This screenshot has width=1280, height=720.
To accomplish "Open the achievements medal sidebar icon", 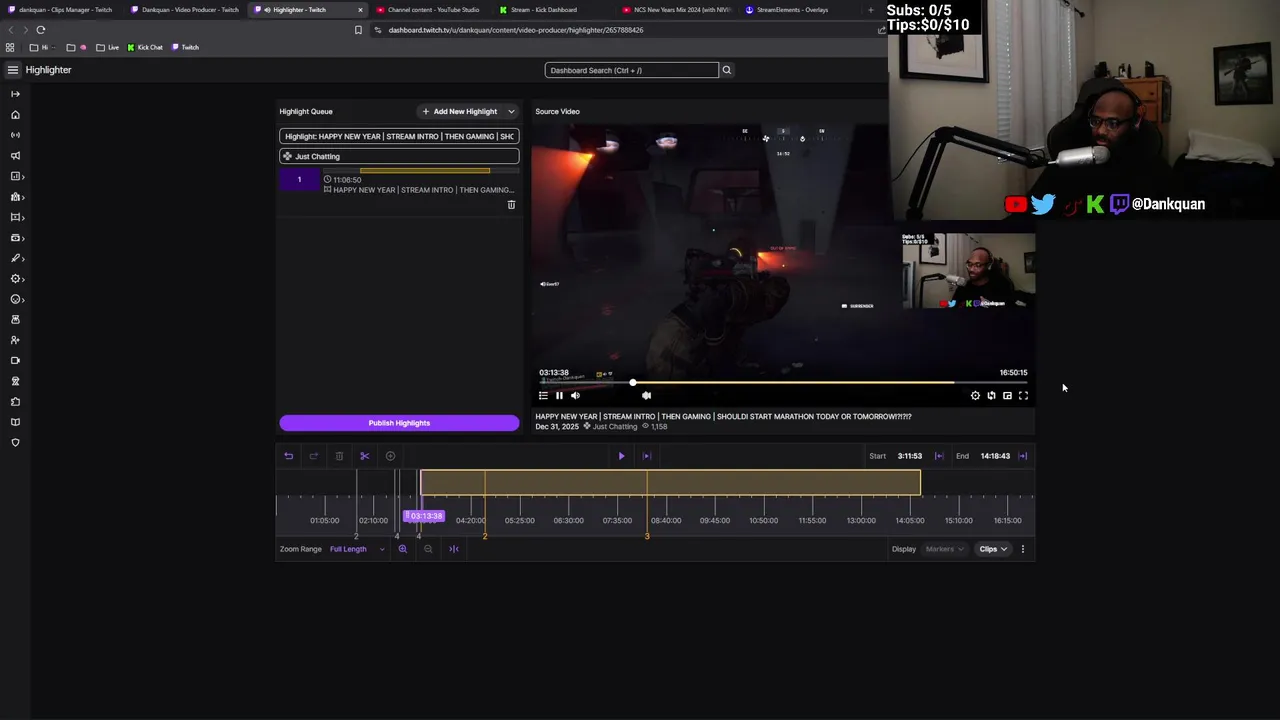I will click(x=15, y=381).
